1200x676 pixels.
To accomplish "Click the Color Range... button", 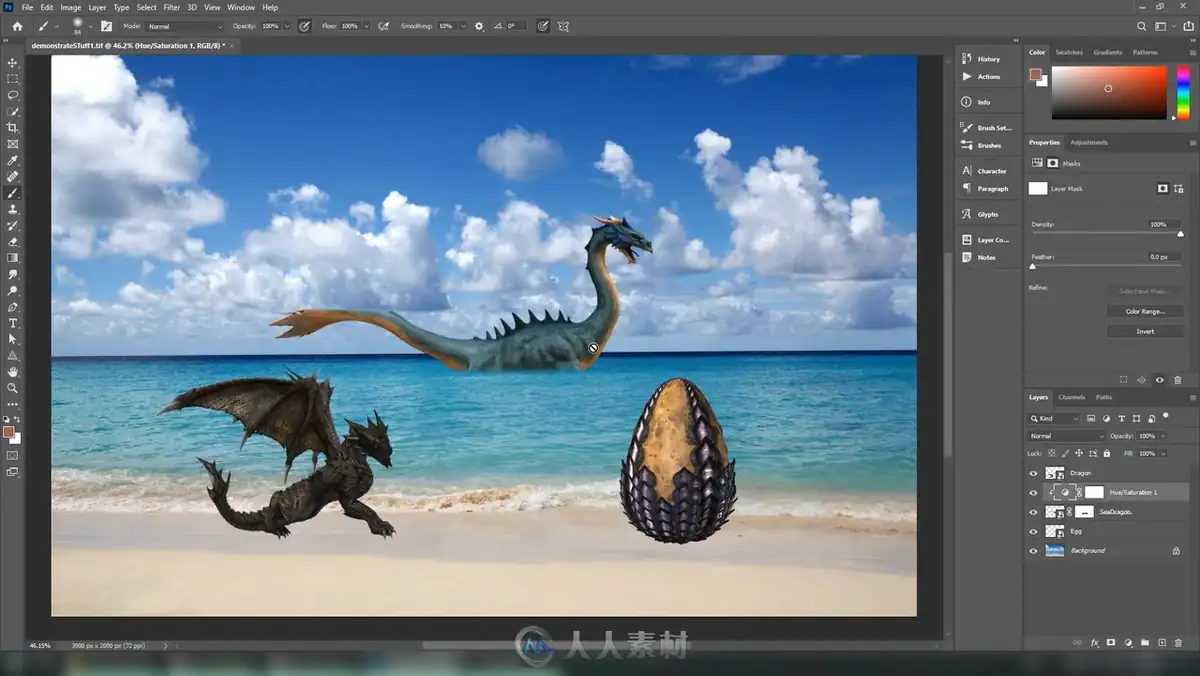I will coord(1145,311).
